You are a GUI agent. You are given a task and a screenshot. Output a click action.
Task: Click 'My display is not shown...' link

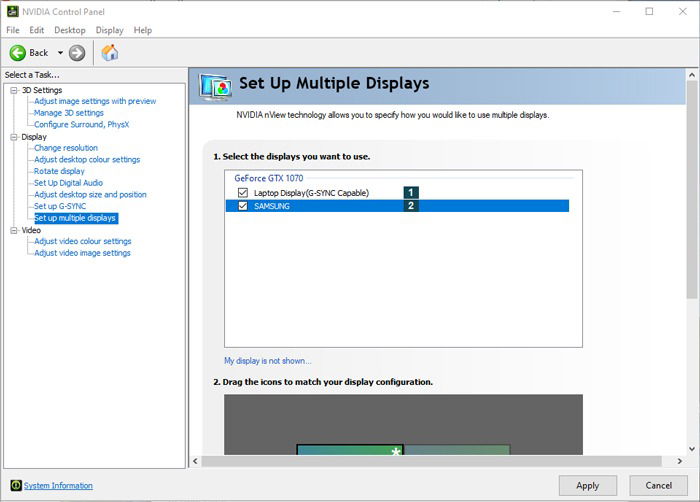[x=267, y=360]
